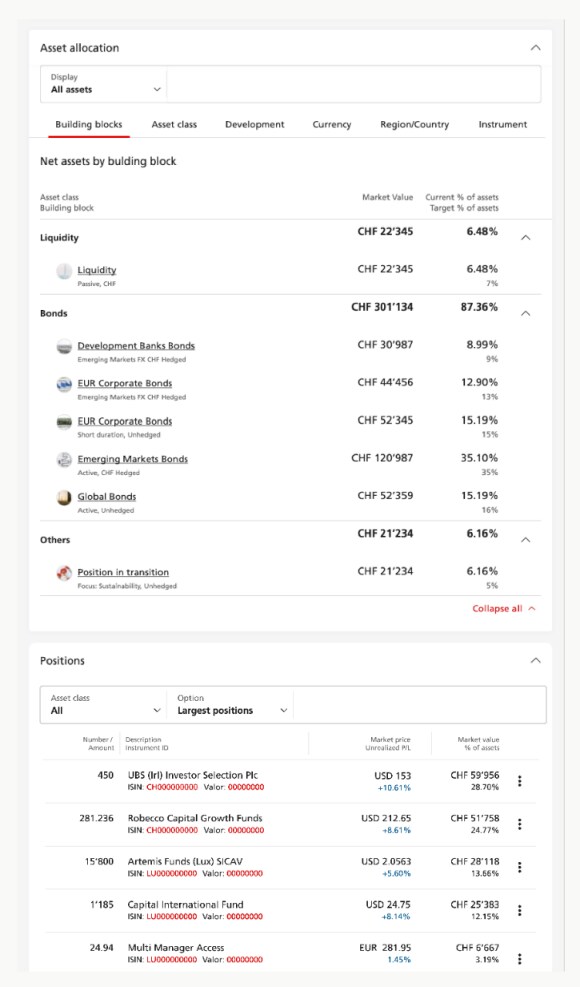The width and height of the screenshot is (580, 987).
Task: Click the Collapse all link
Action: pos(497,608)
